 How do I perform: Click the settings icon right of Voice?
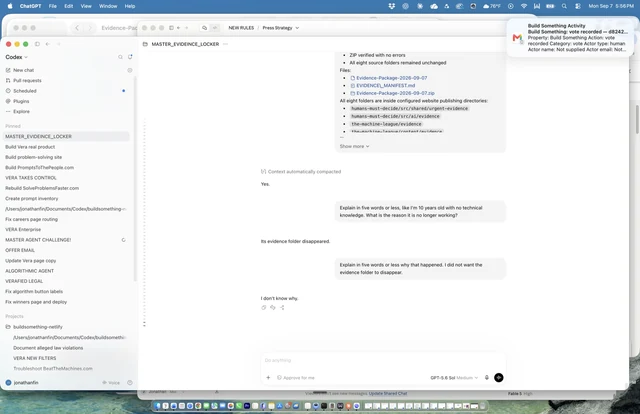(130, 383)
